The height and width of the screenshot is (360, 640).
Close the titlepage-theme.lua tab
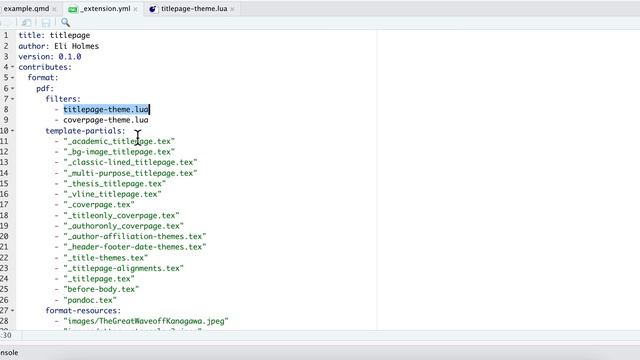(x=232, y=9)
